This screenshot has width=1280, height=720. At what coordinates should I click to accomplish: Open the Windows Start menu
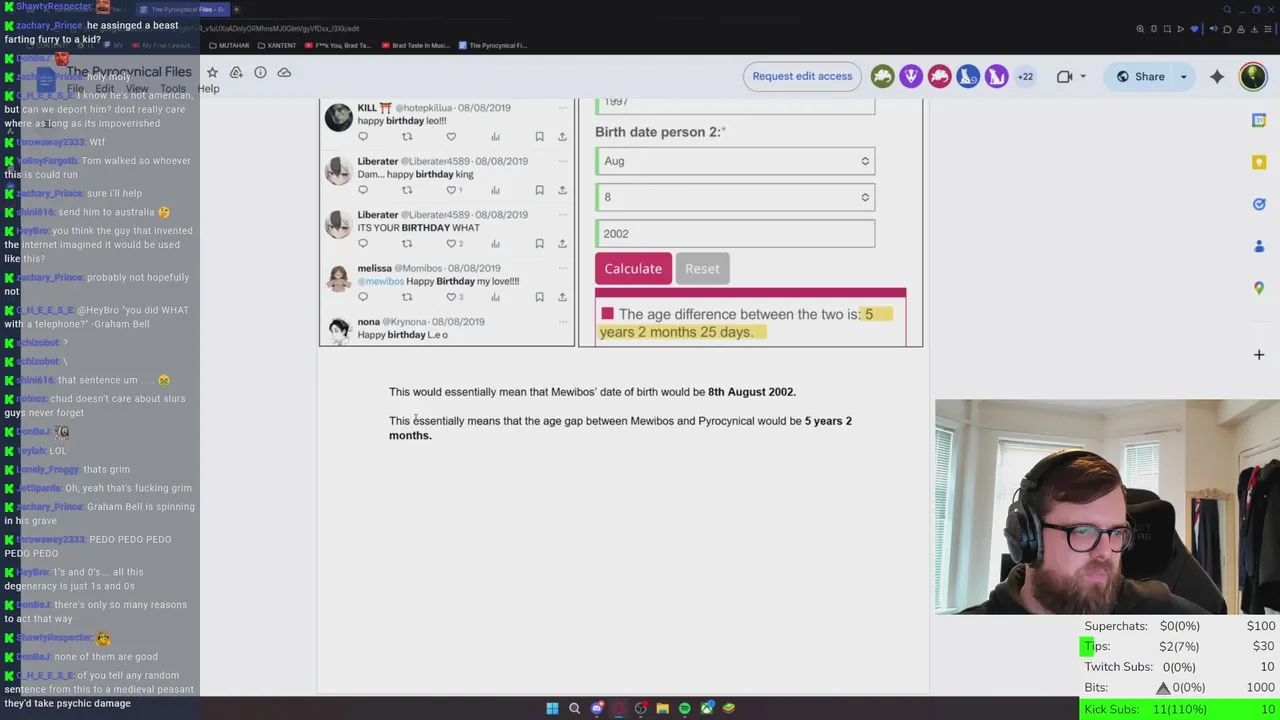point(552,708)
